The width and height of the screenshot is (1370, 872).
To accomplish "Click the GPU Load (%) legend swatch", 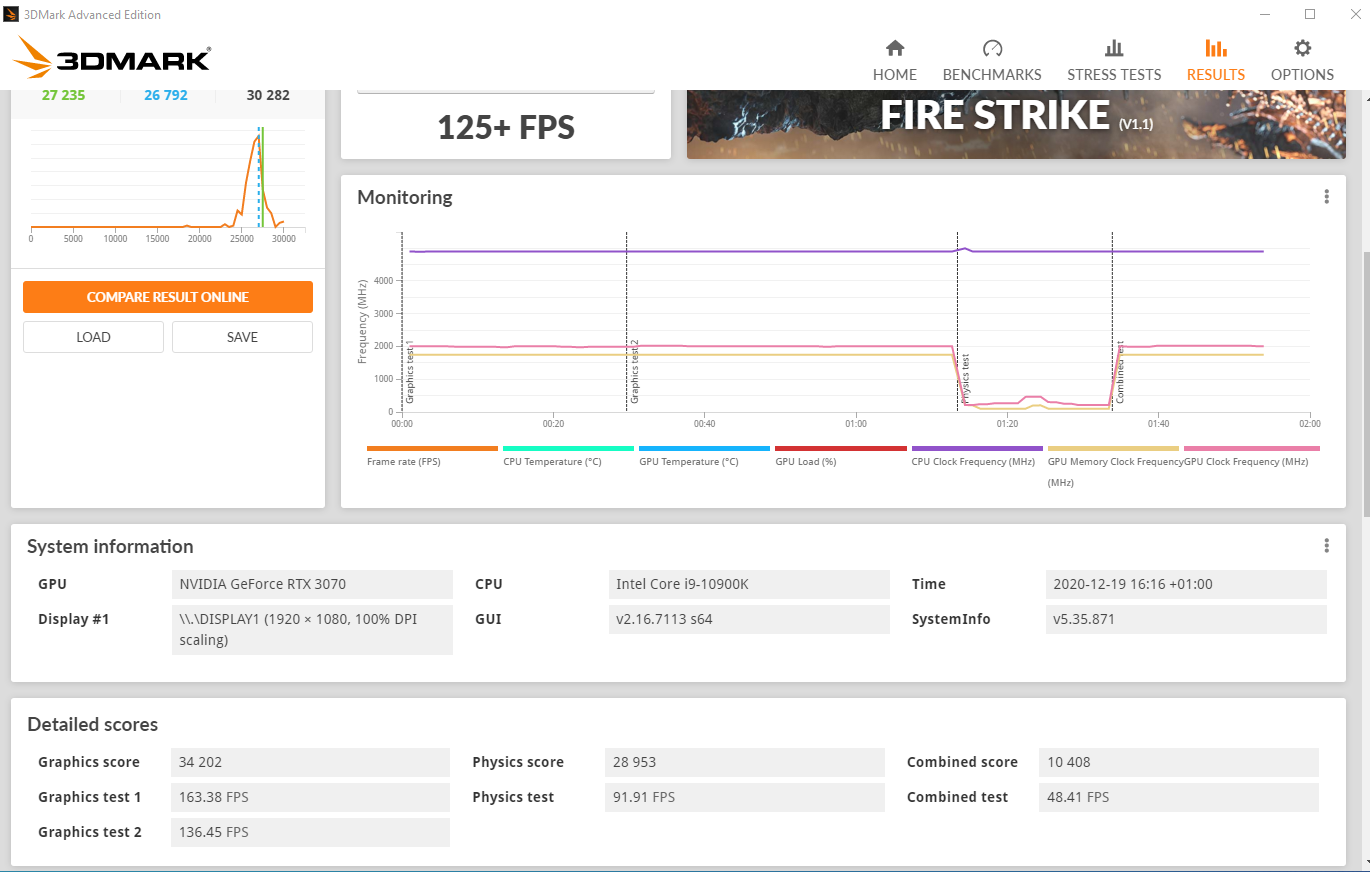I will click(x=840, y=449).
